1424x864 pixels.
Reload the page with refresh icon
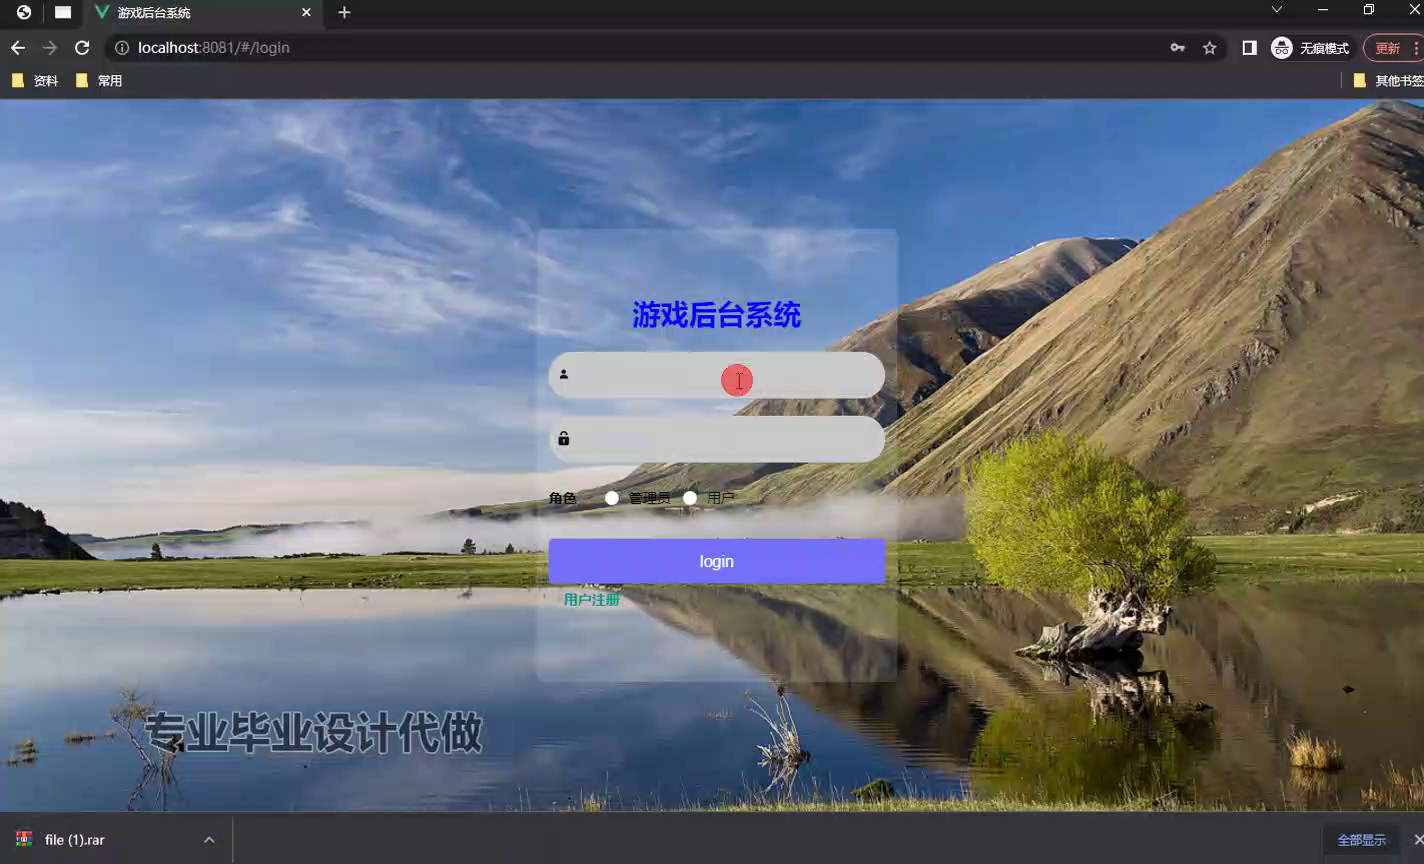82,48
